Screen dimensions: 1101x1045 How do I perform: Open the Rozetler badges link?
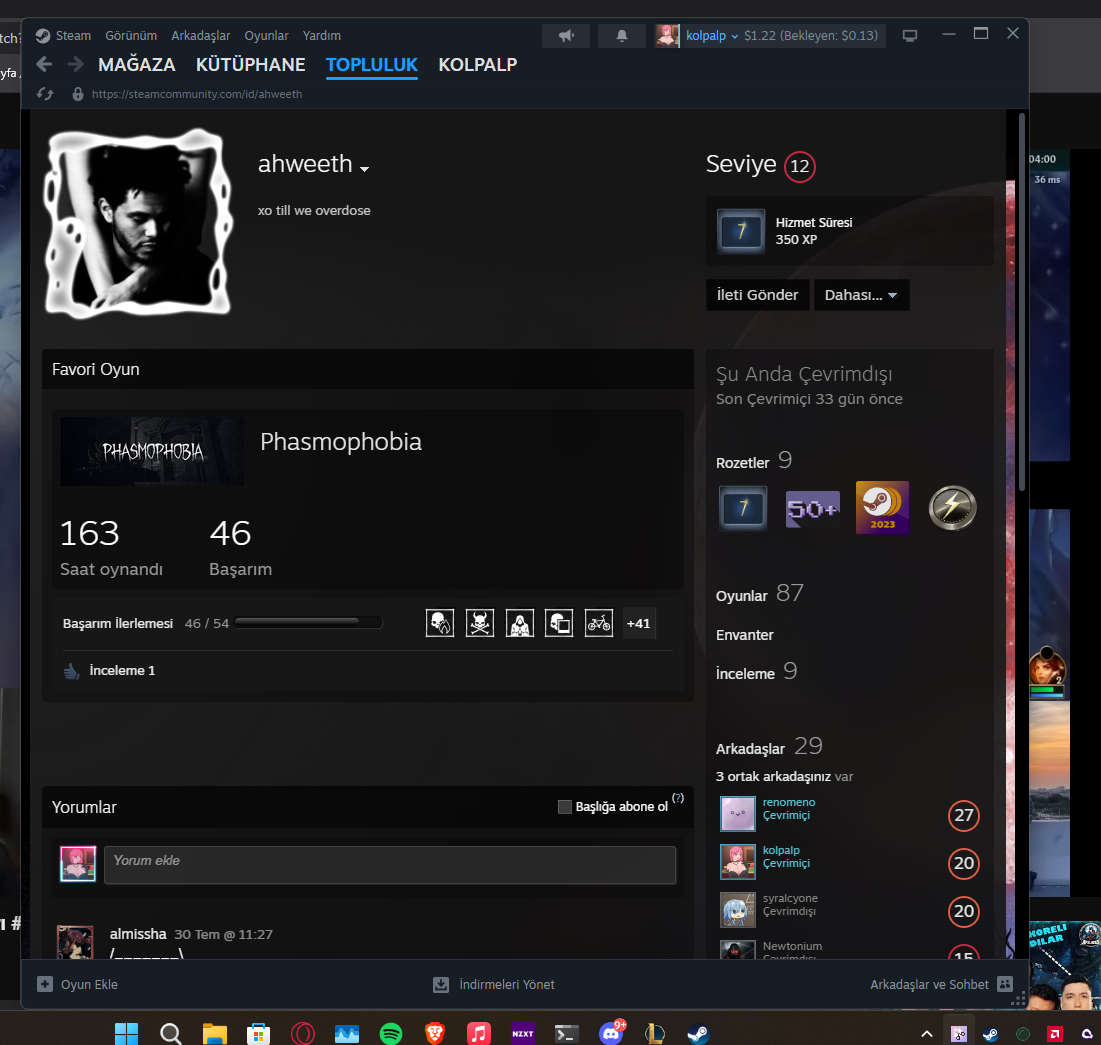[x=743, y=463]
